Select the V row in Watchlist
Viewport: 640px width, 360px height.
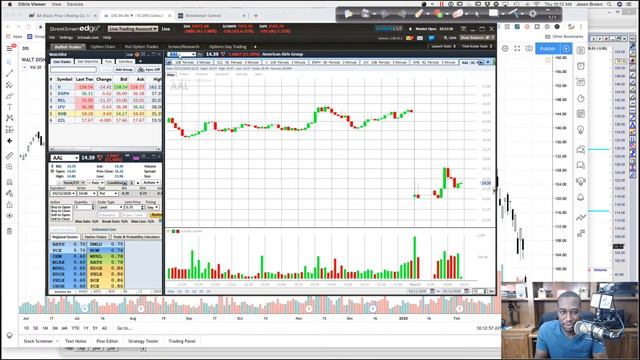pyautogui.click(x=105, y=87)
